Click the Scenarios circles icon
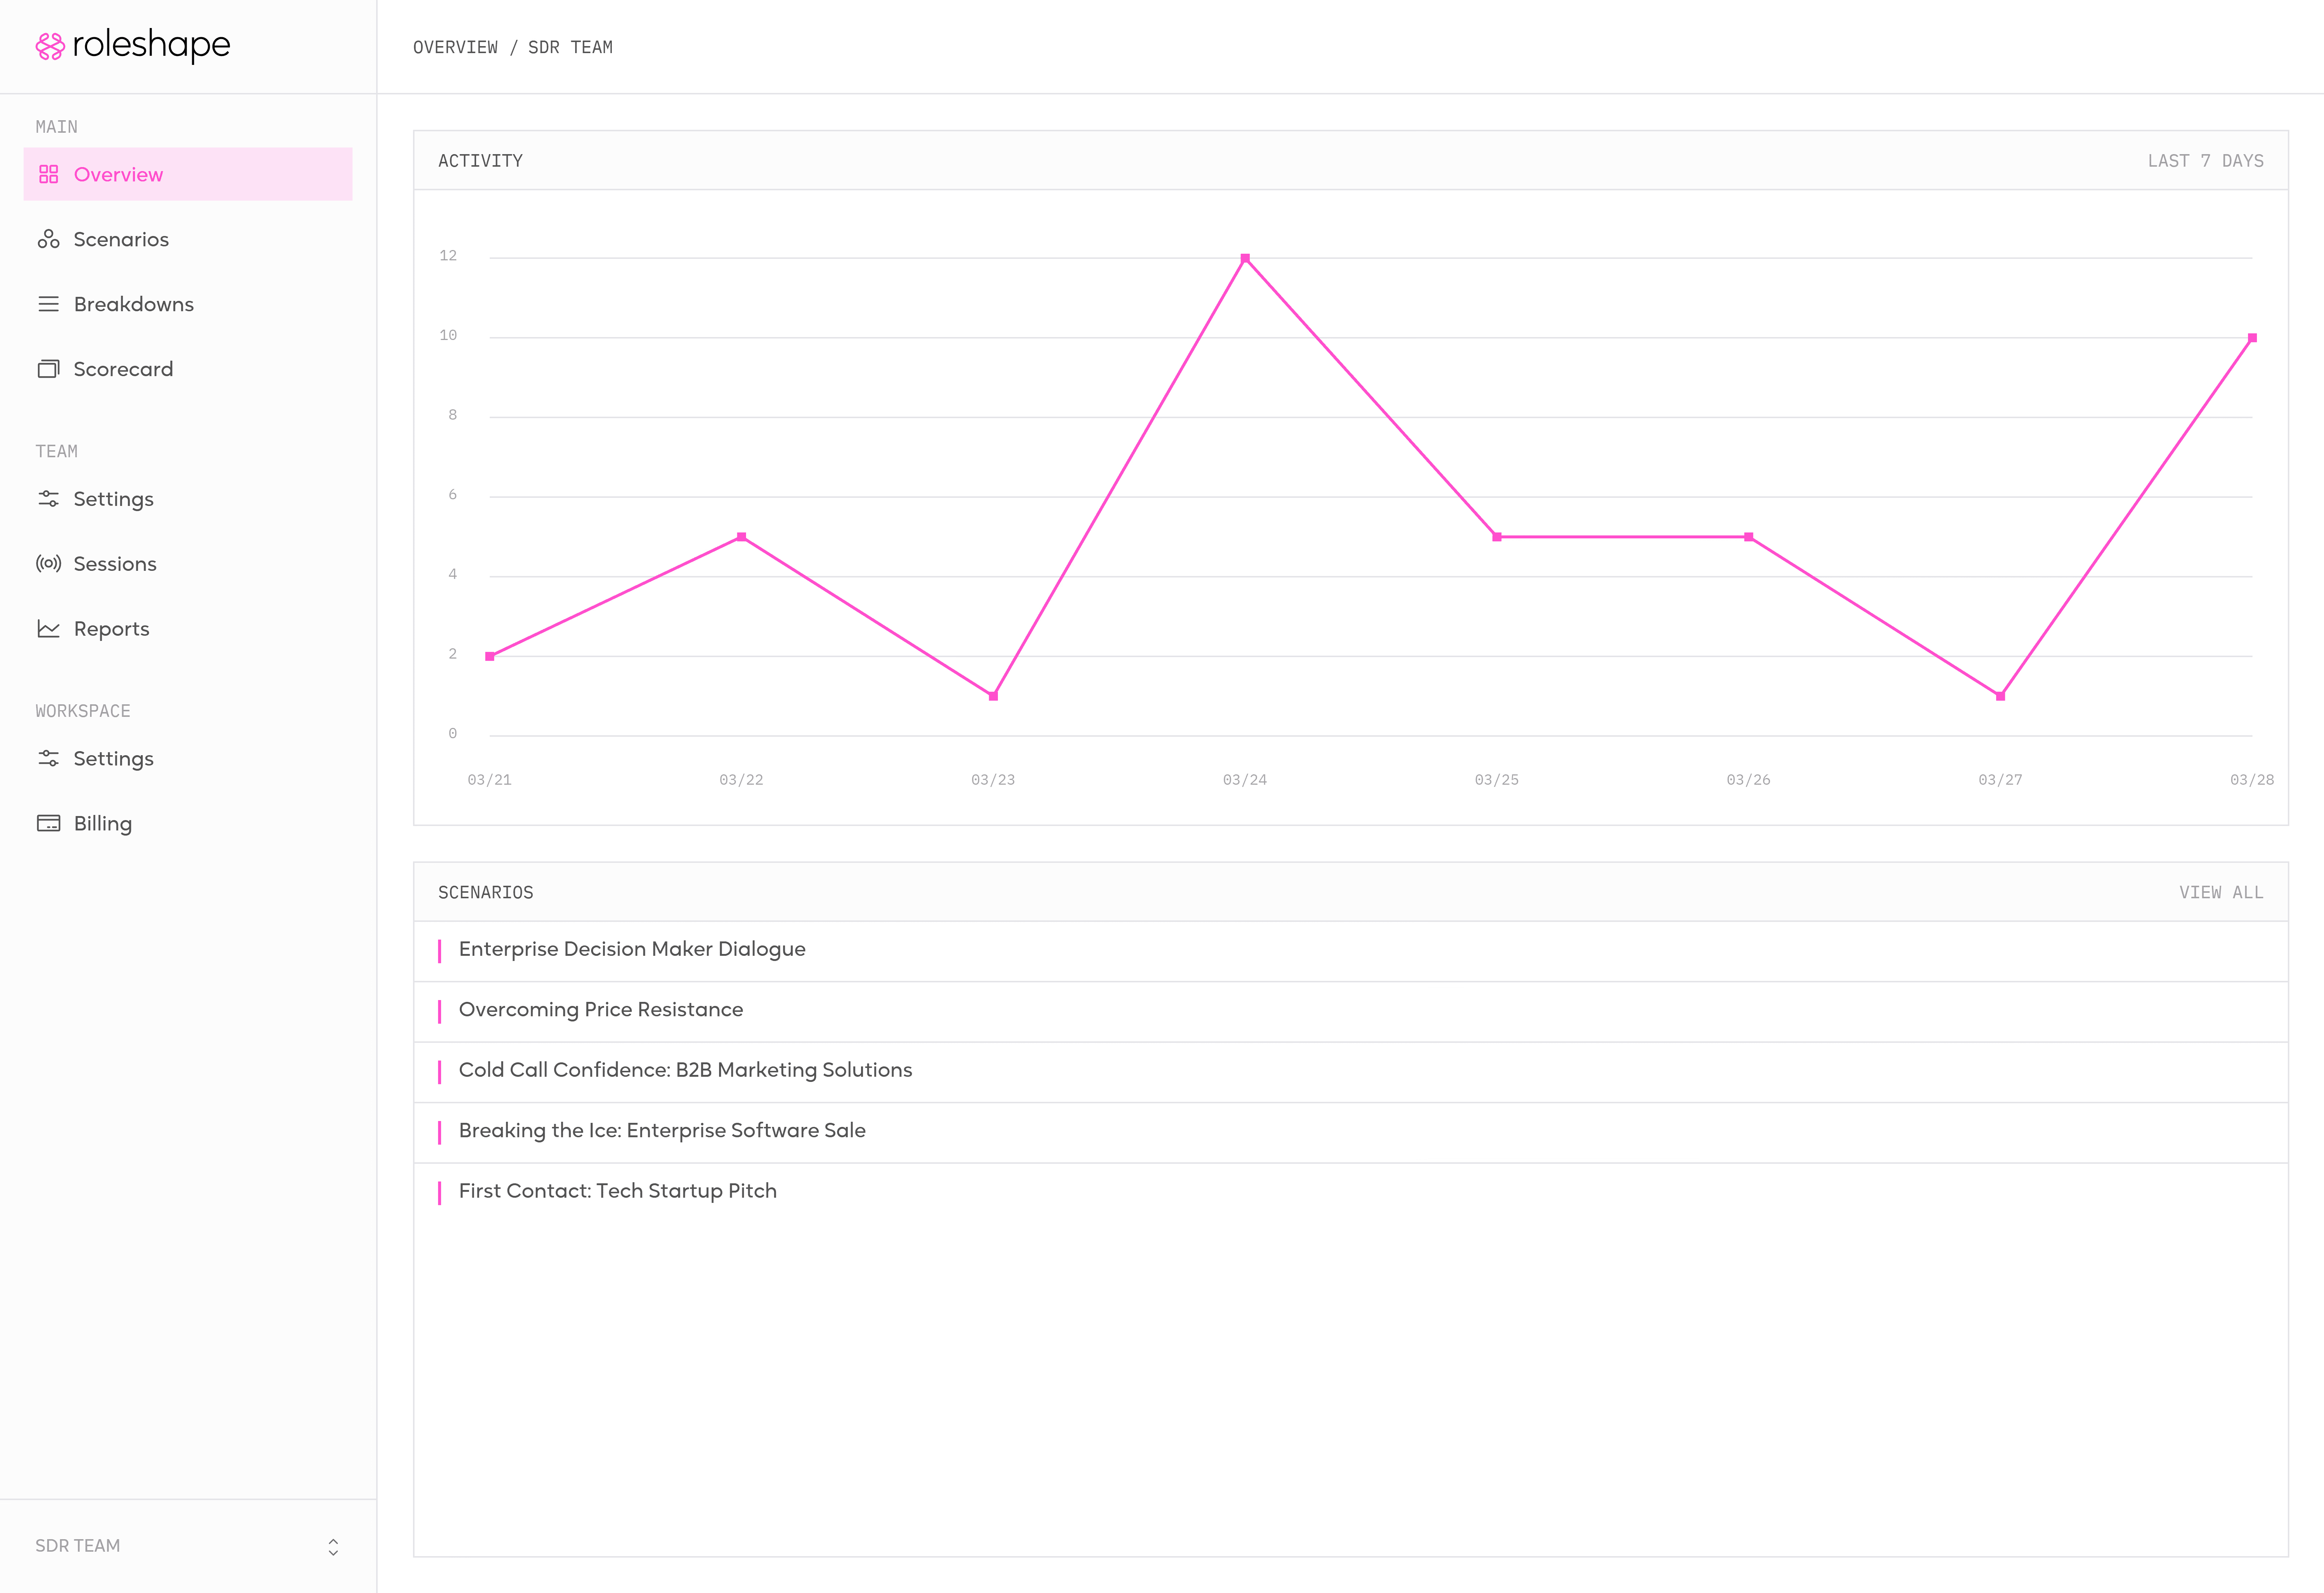The image size is (2324, 1593). click(x=48, y=239)
